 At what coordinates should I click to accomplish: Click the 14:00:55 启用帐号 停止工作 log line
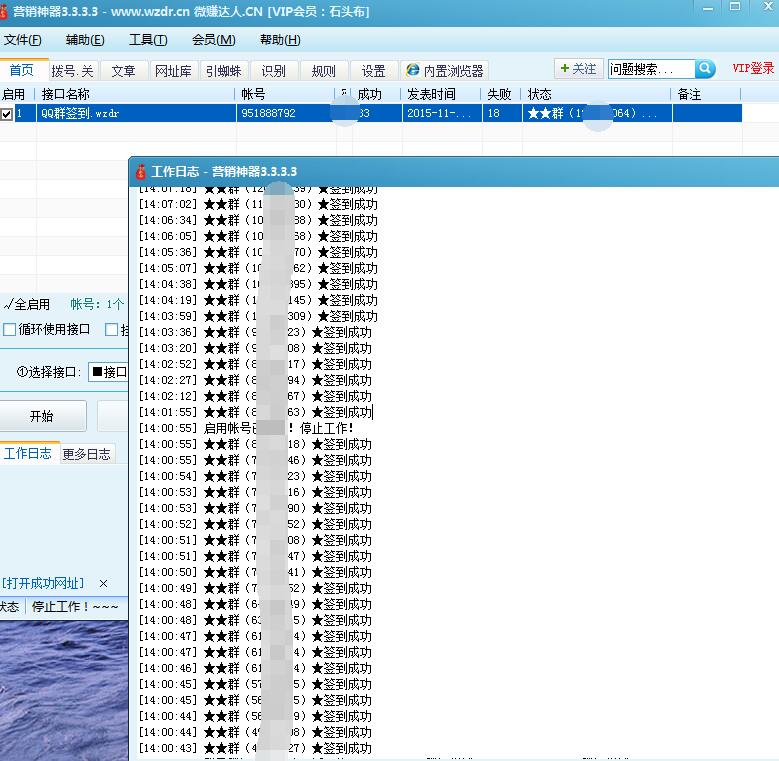[x=246, y=428]
